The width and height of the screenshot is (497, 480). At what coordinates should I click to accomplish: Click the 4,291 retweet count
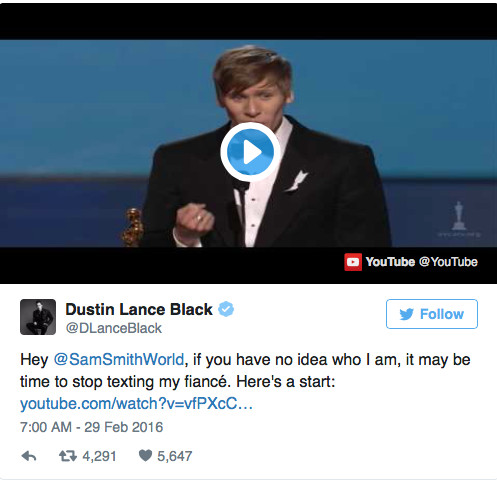(99, 456)
